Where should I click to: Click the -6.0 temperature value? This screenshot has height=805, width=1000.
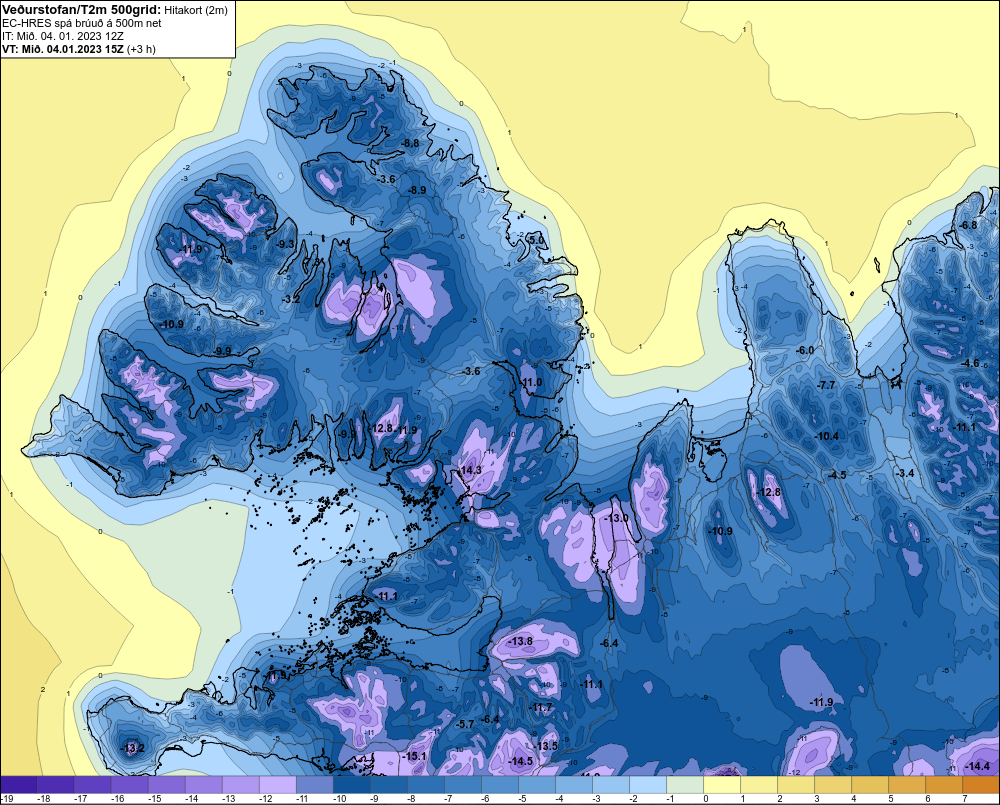[x=805, y=350]
